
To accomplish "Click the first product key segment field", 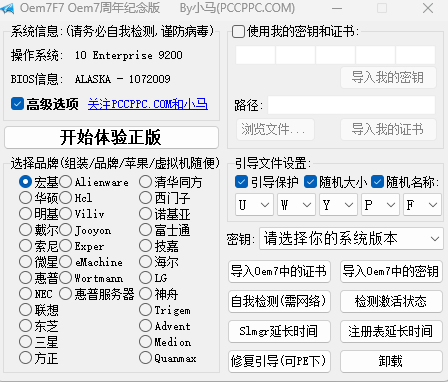I will [255, 55].
